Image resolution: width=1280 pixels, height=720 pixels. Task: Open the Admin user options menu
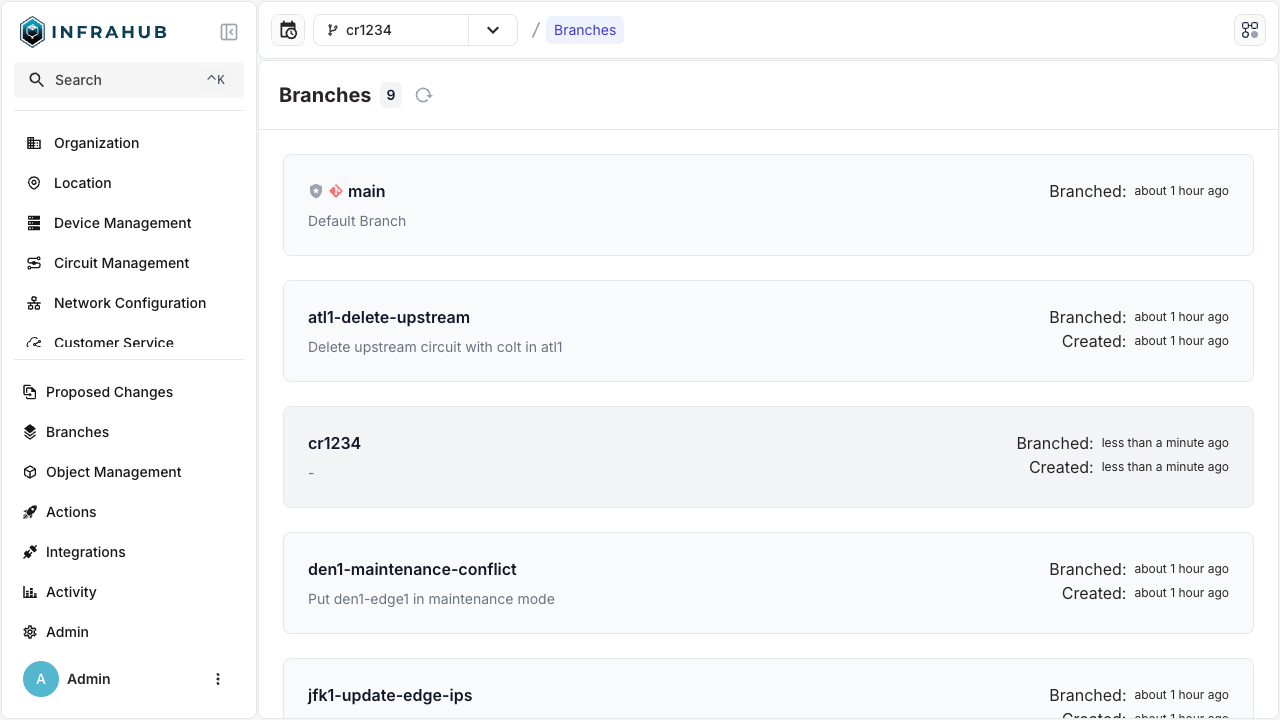pyautogui.click(x=218, y=679)
